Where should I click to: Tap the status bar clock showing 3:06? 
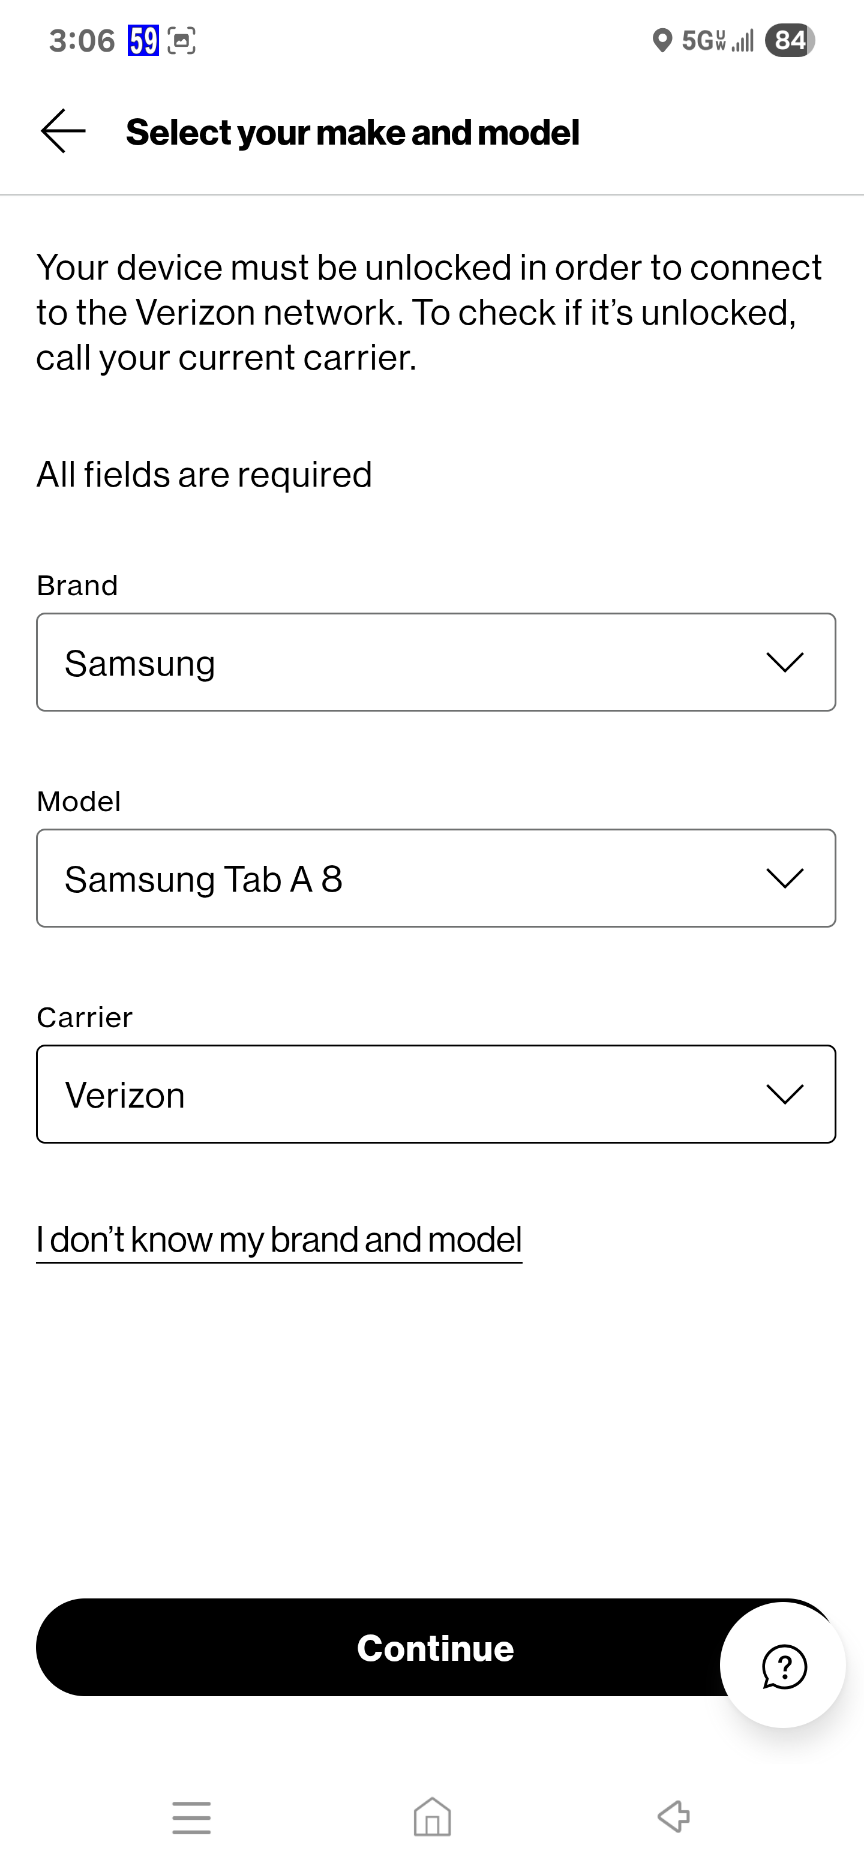(82, 41)
